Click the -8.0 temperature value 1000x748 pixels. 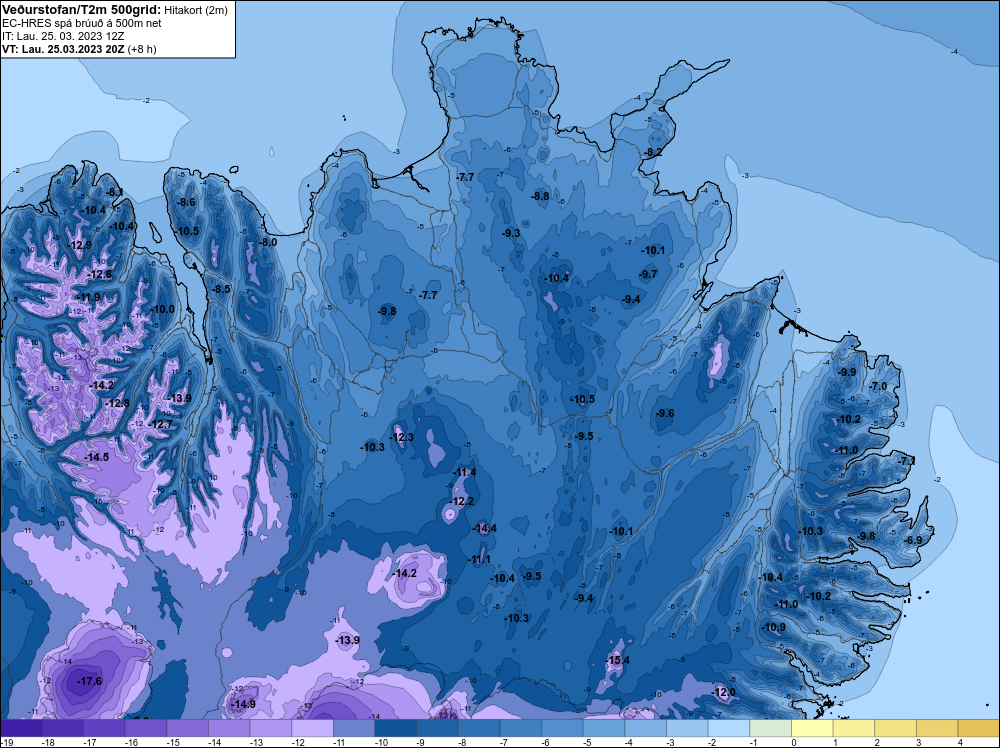click(268, 242)
